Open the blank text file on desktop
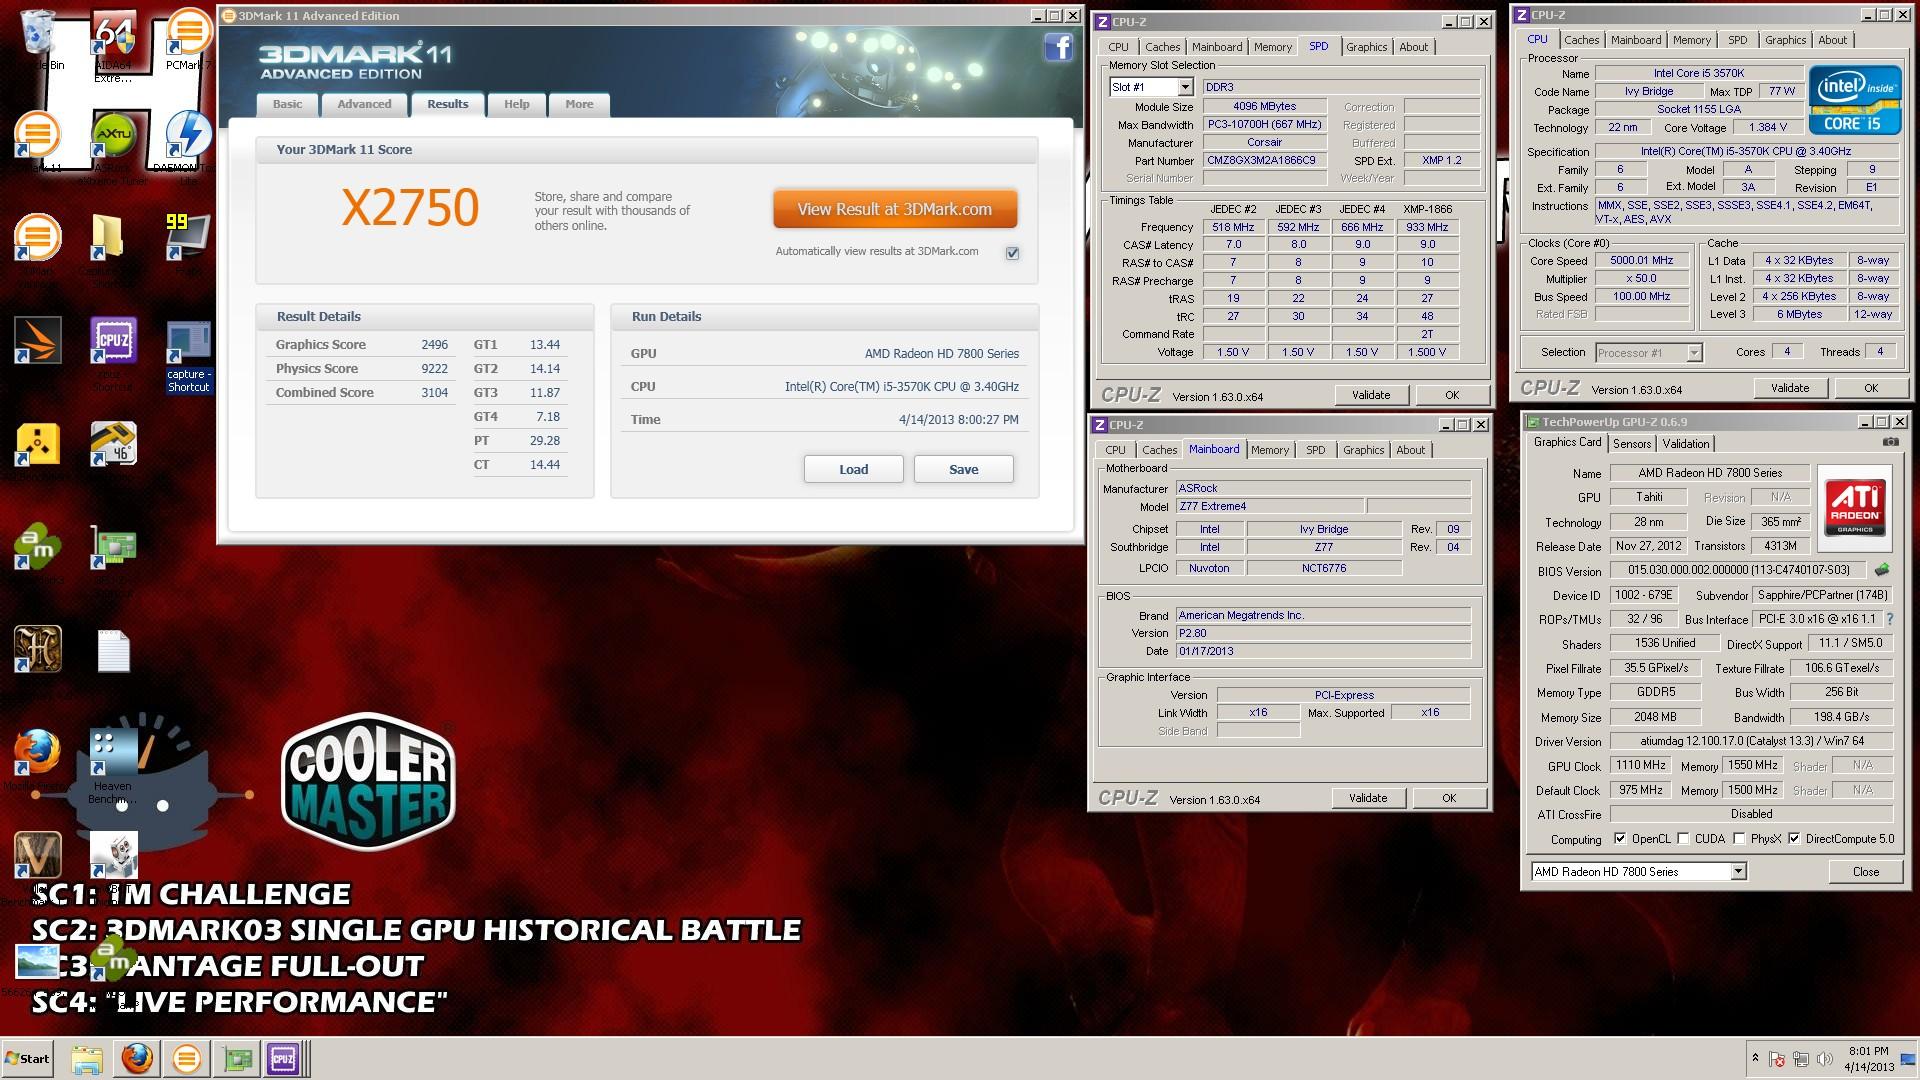Viewport: 1920px width, 1080px height. [113, 651]
